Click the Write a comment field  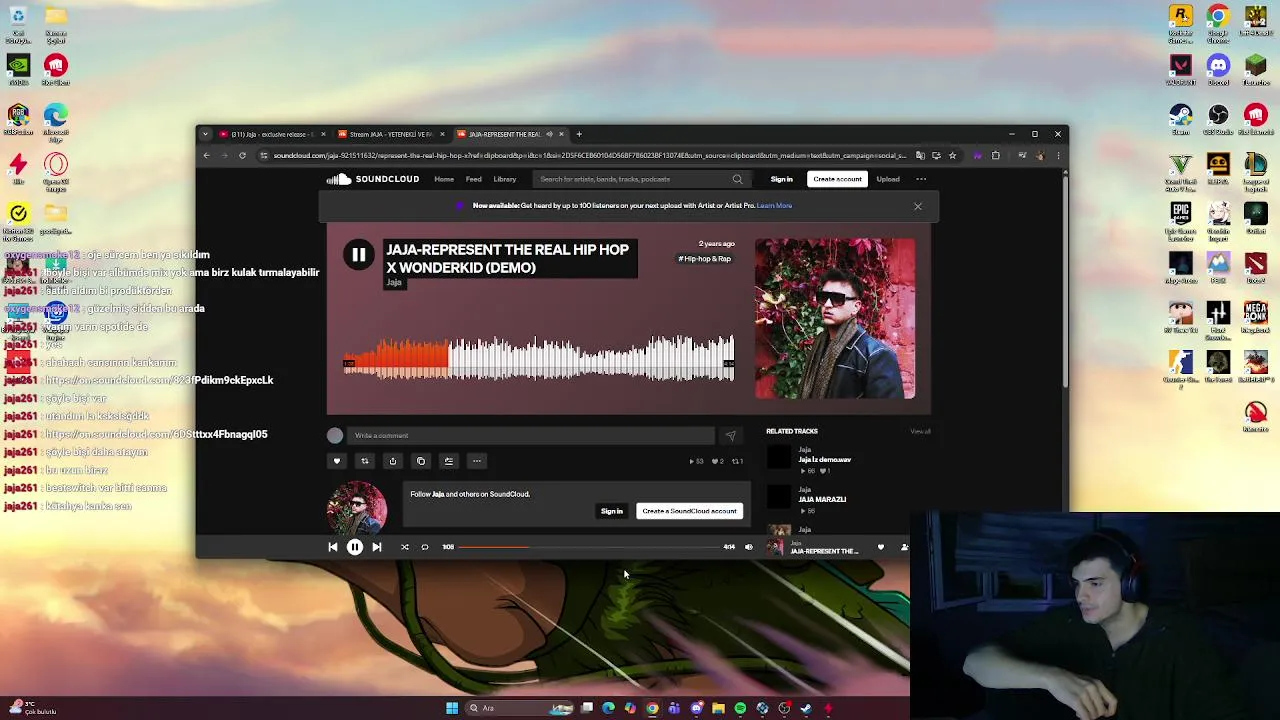coord(531,436)
